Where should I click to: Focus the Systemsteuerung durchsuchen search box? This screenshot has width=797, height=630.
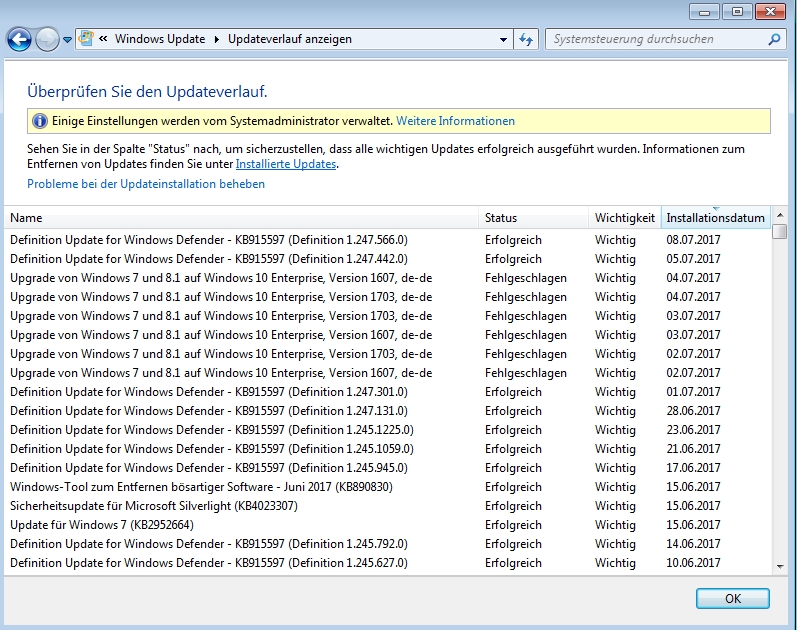point(657,39)
